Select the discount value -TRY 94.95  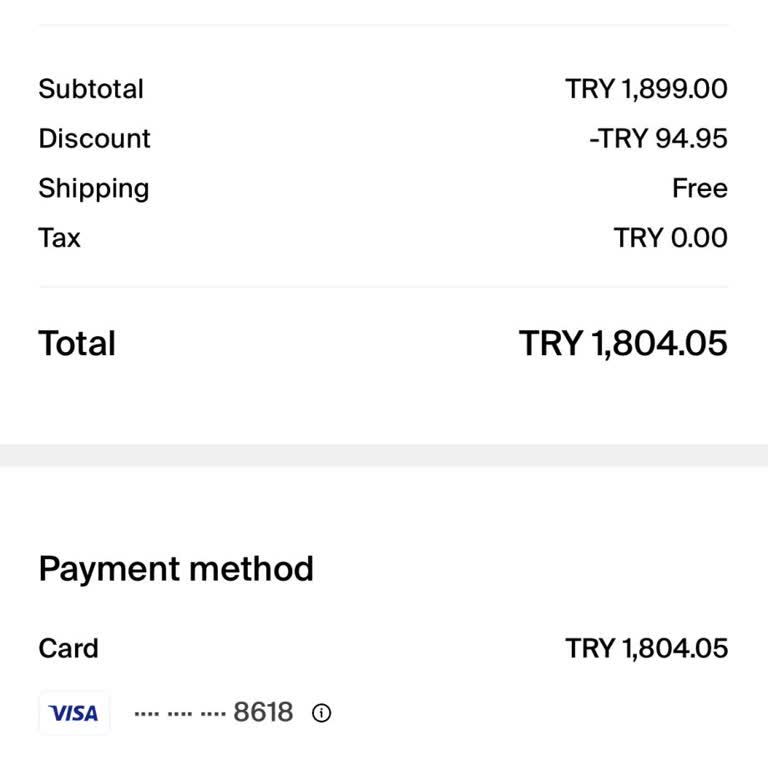pos(658,139)
